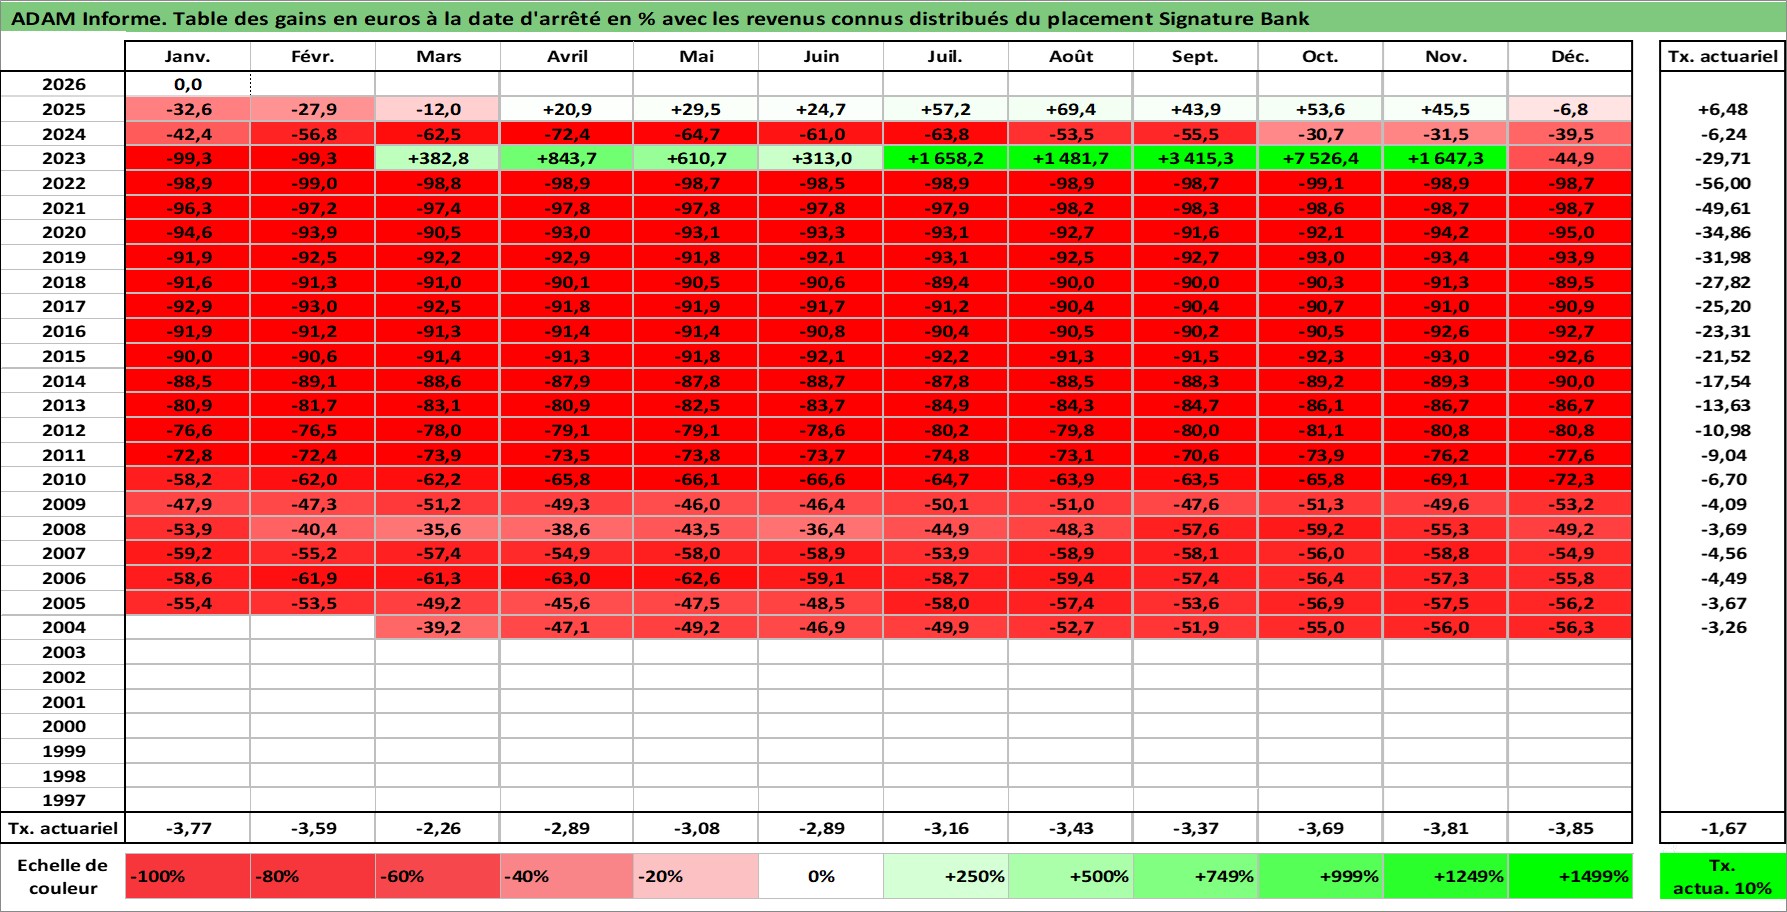Click the 'Janv.' column header

click(x=187, y=56)
